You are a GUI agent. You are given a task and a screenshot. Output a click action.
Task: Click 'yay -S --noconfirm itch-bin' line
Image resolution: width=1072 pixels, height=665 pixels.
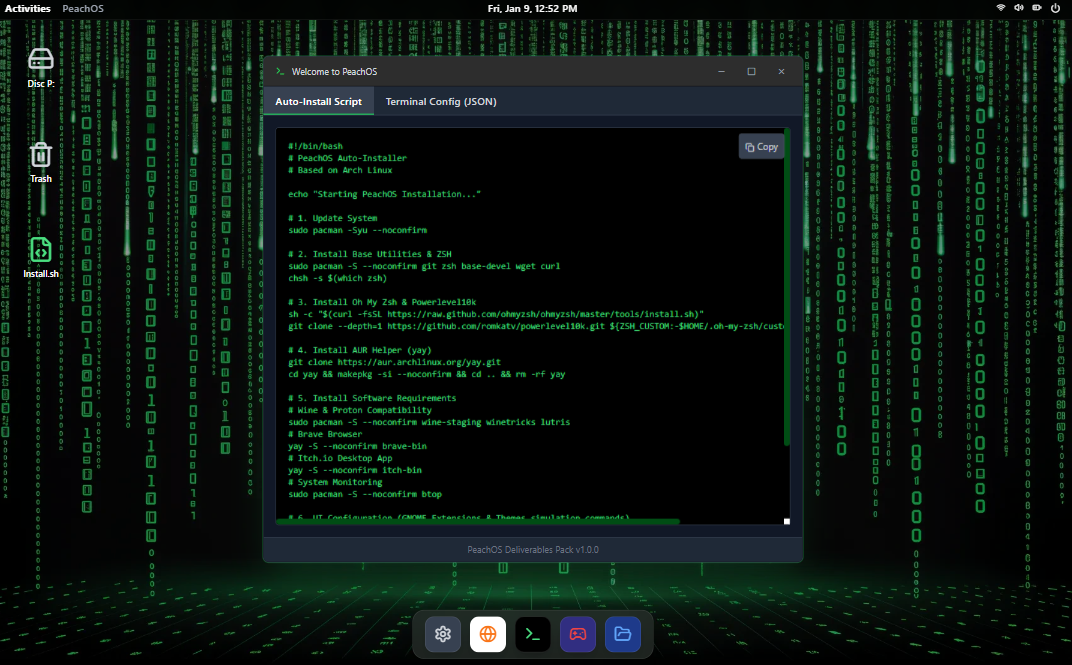[x=355, y=470]
